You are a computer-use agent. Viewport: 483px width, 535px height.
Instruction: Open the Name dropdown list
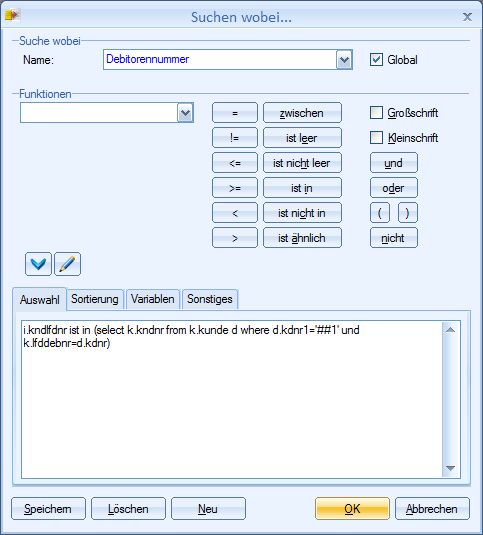pos(344,60)
